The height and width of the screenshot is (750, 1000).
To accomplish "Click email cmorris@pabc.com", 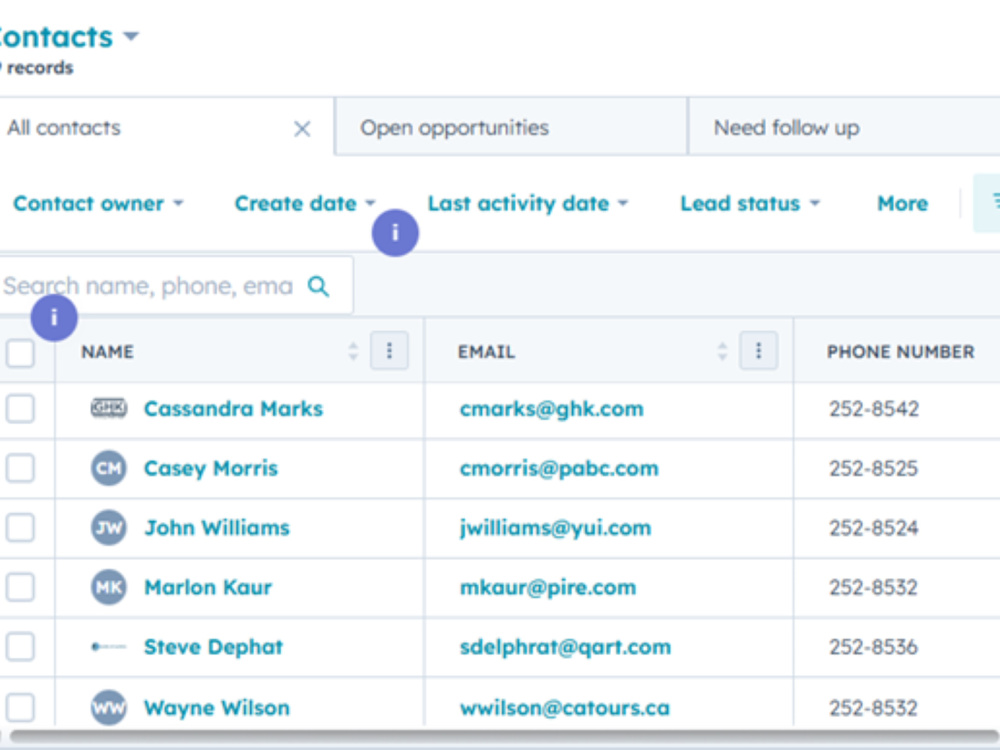I will pyautogui.click(x=559, y=468).
